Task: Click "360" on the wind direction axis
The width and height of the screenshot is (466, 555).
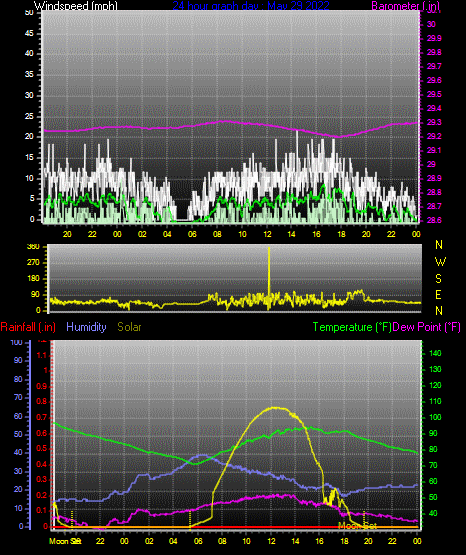Action: coord(33,247)
